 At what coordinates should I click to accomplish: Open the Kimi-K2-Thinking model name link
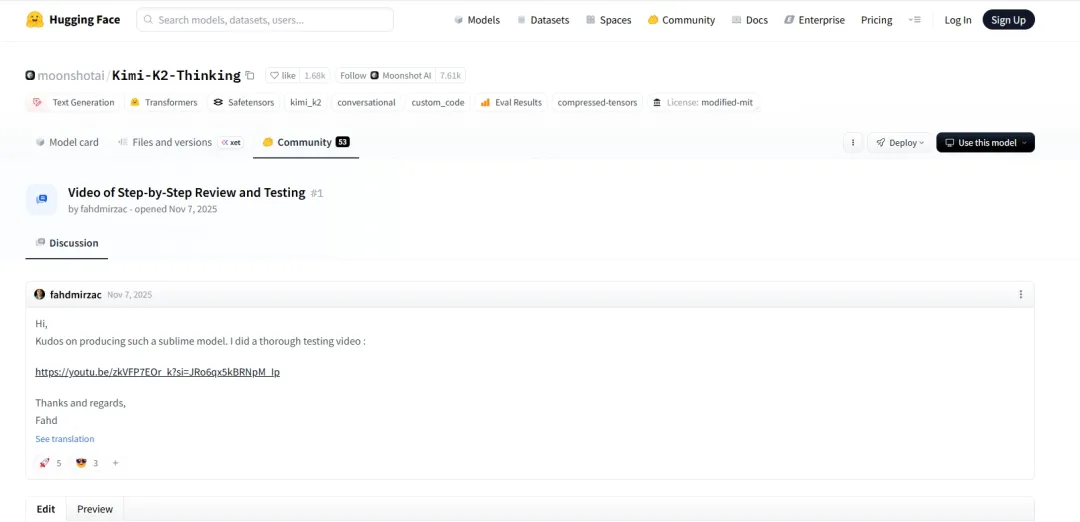[x=176, y=76]
